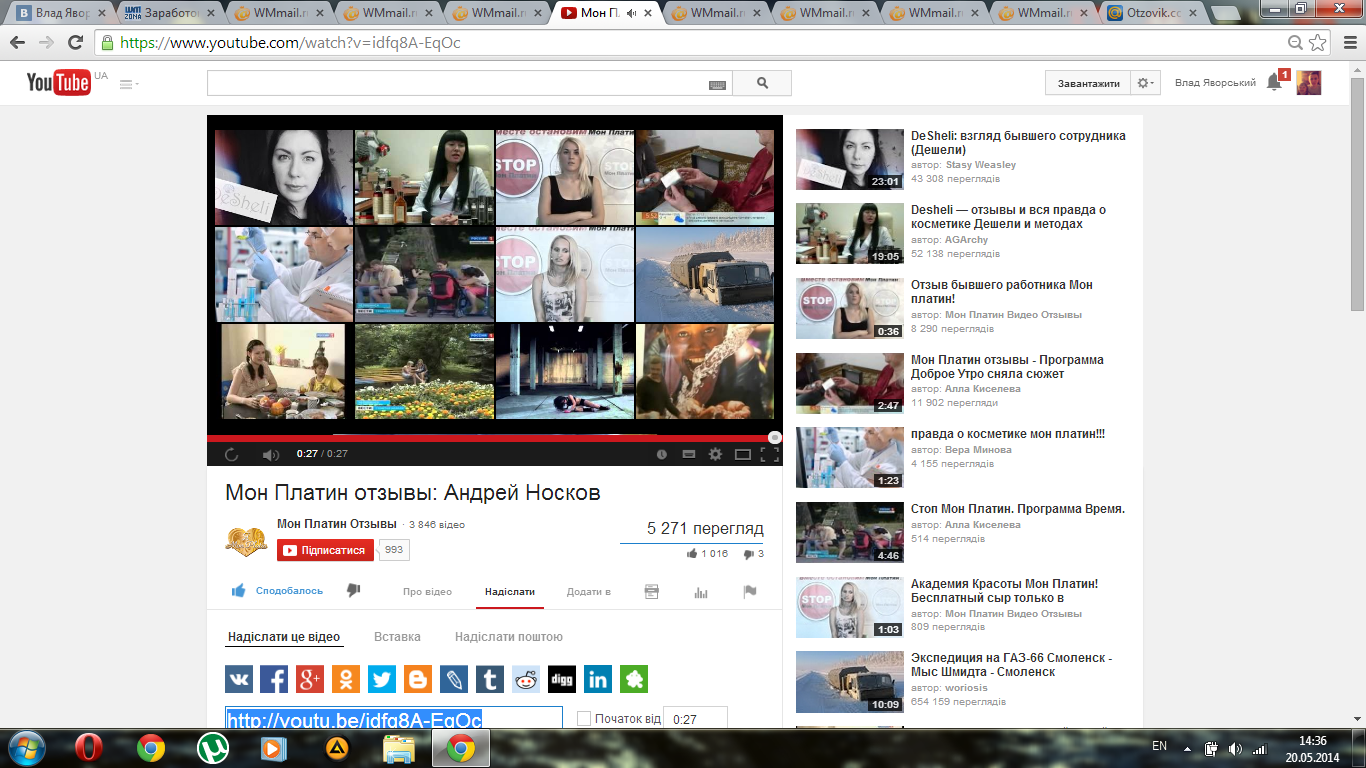Click the search magnifier button

click(762, 84)
